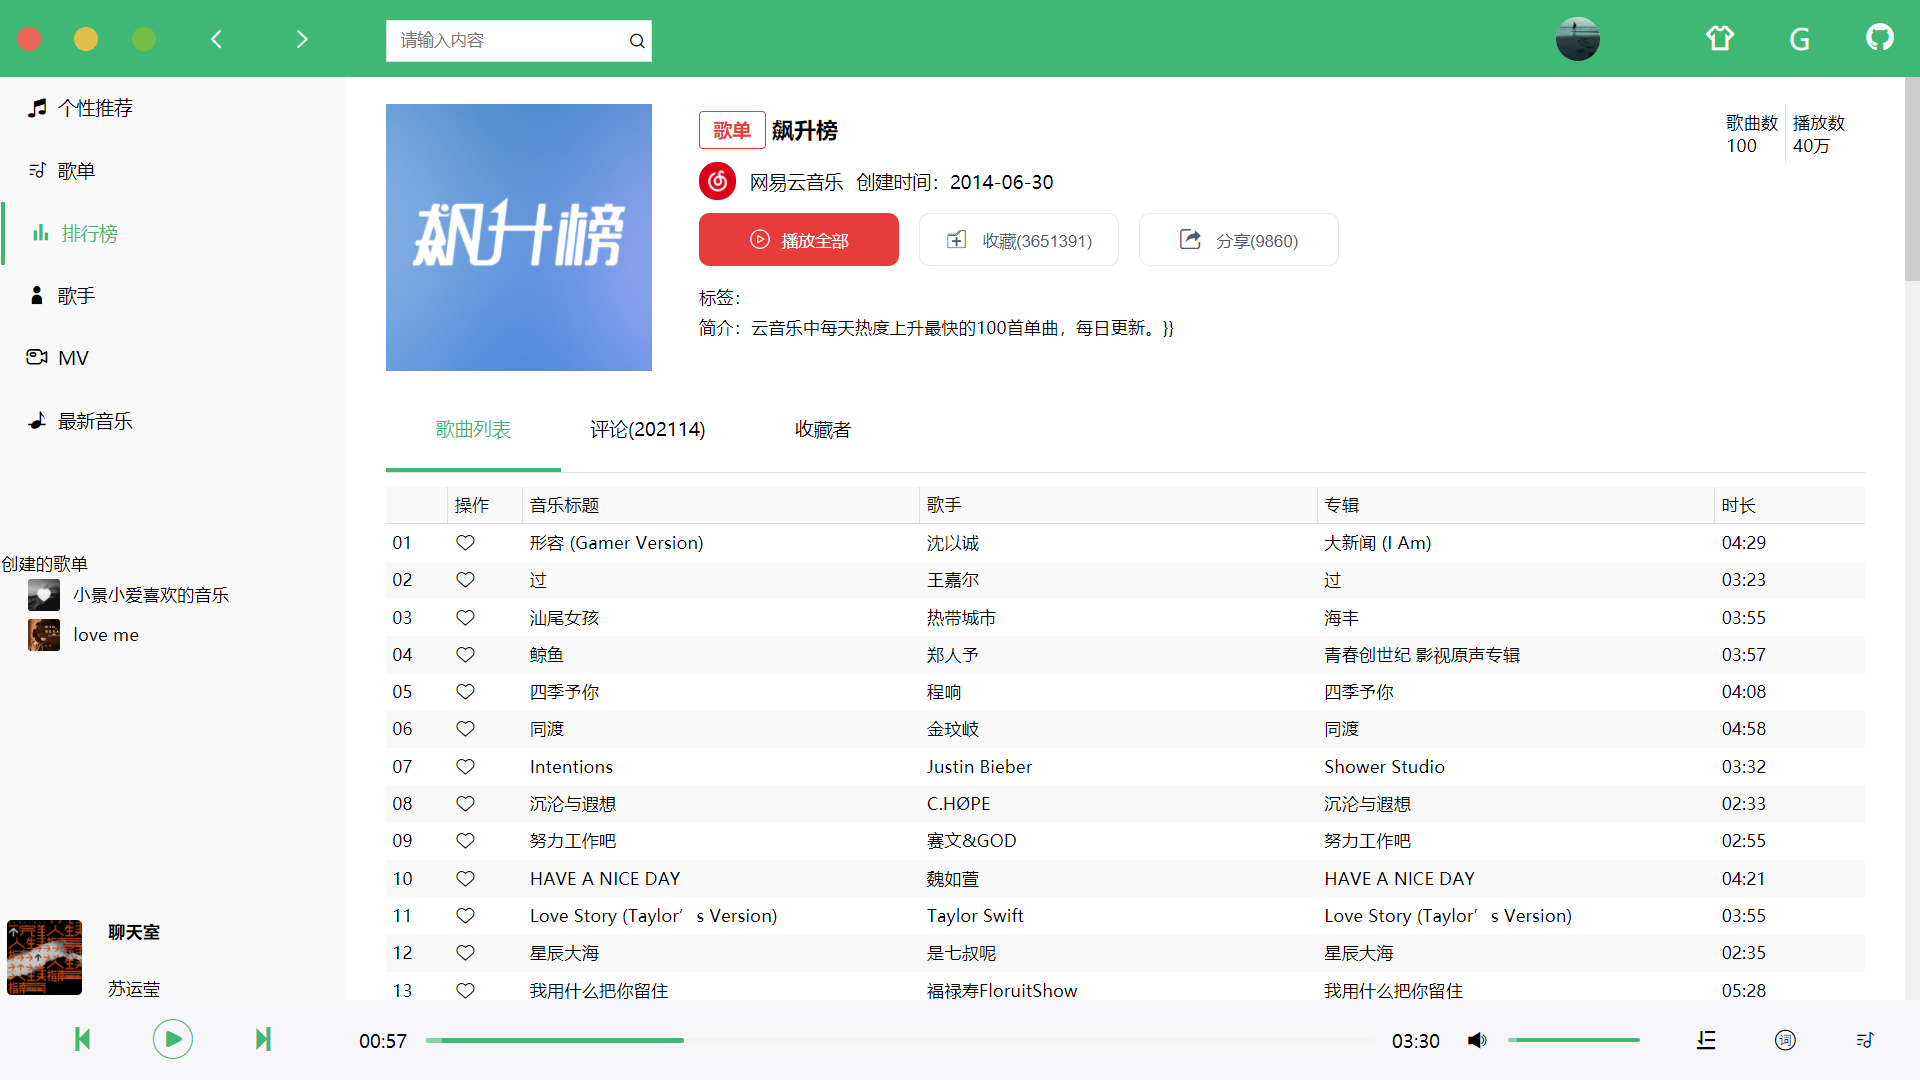Go forward with the right arrow
1920x1080 pixels.
[x=302, y=39]
